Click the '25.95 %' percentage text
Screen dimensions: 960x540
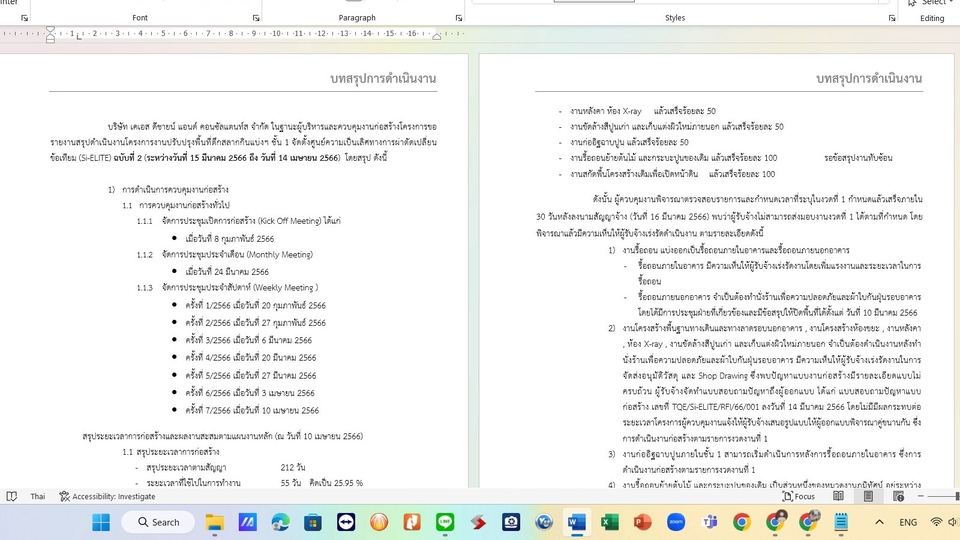point(349,483)
